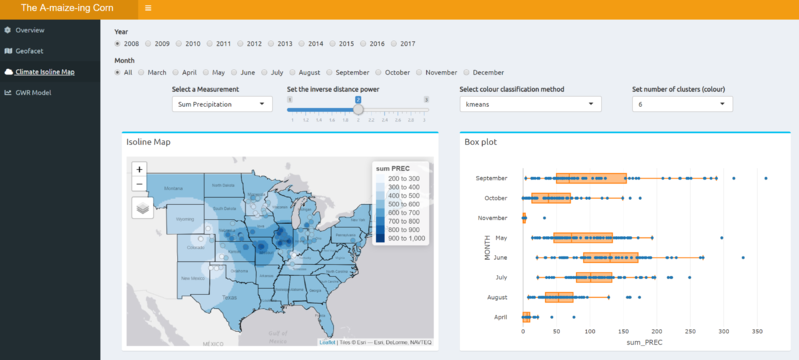Select year 2017
This screenshot has height=360, width=799.
click(x=394, y=44)
